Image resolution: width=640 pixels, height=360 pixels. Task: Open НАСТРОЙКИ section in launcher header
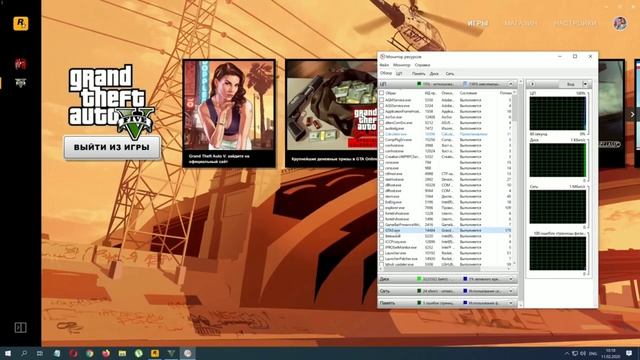pos(575,23)
